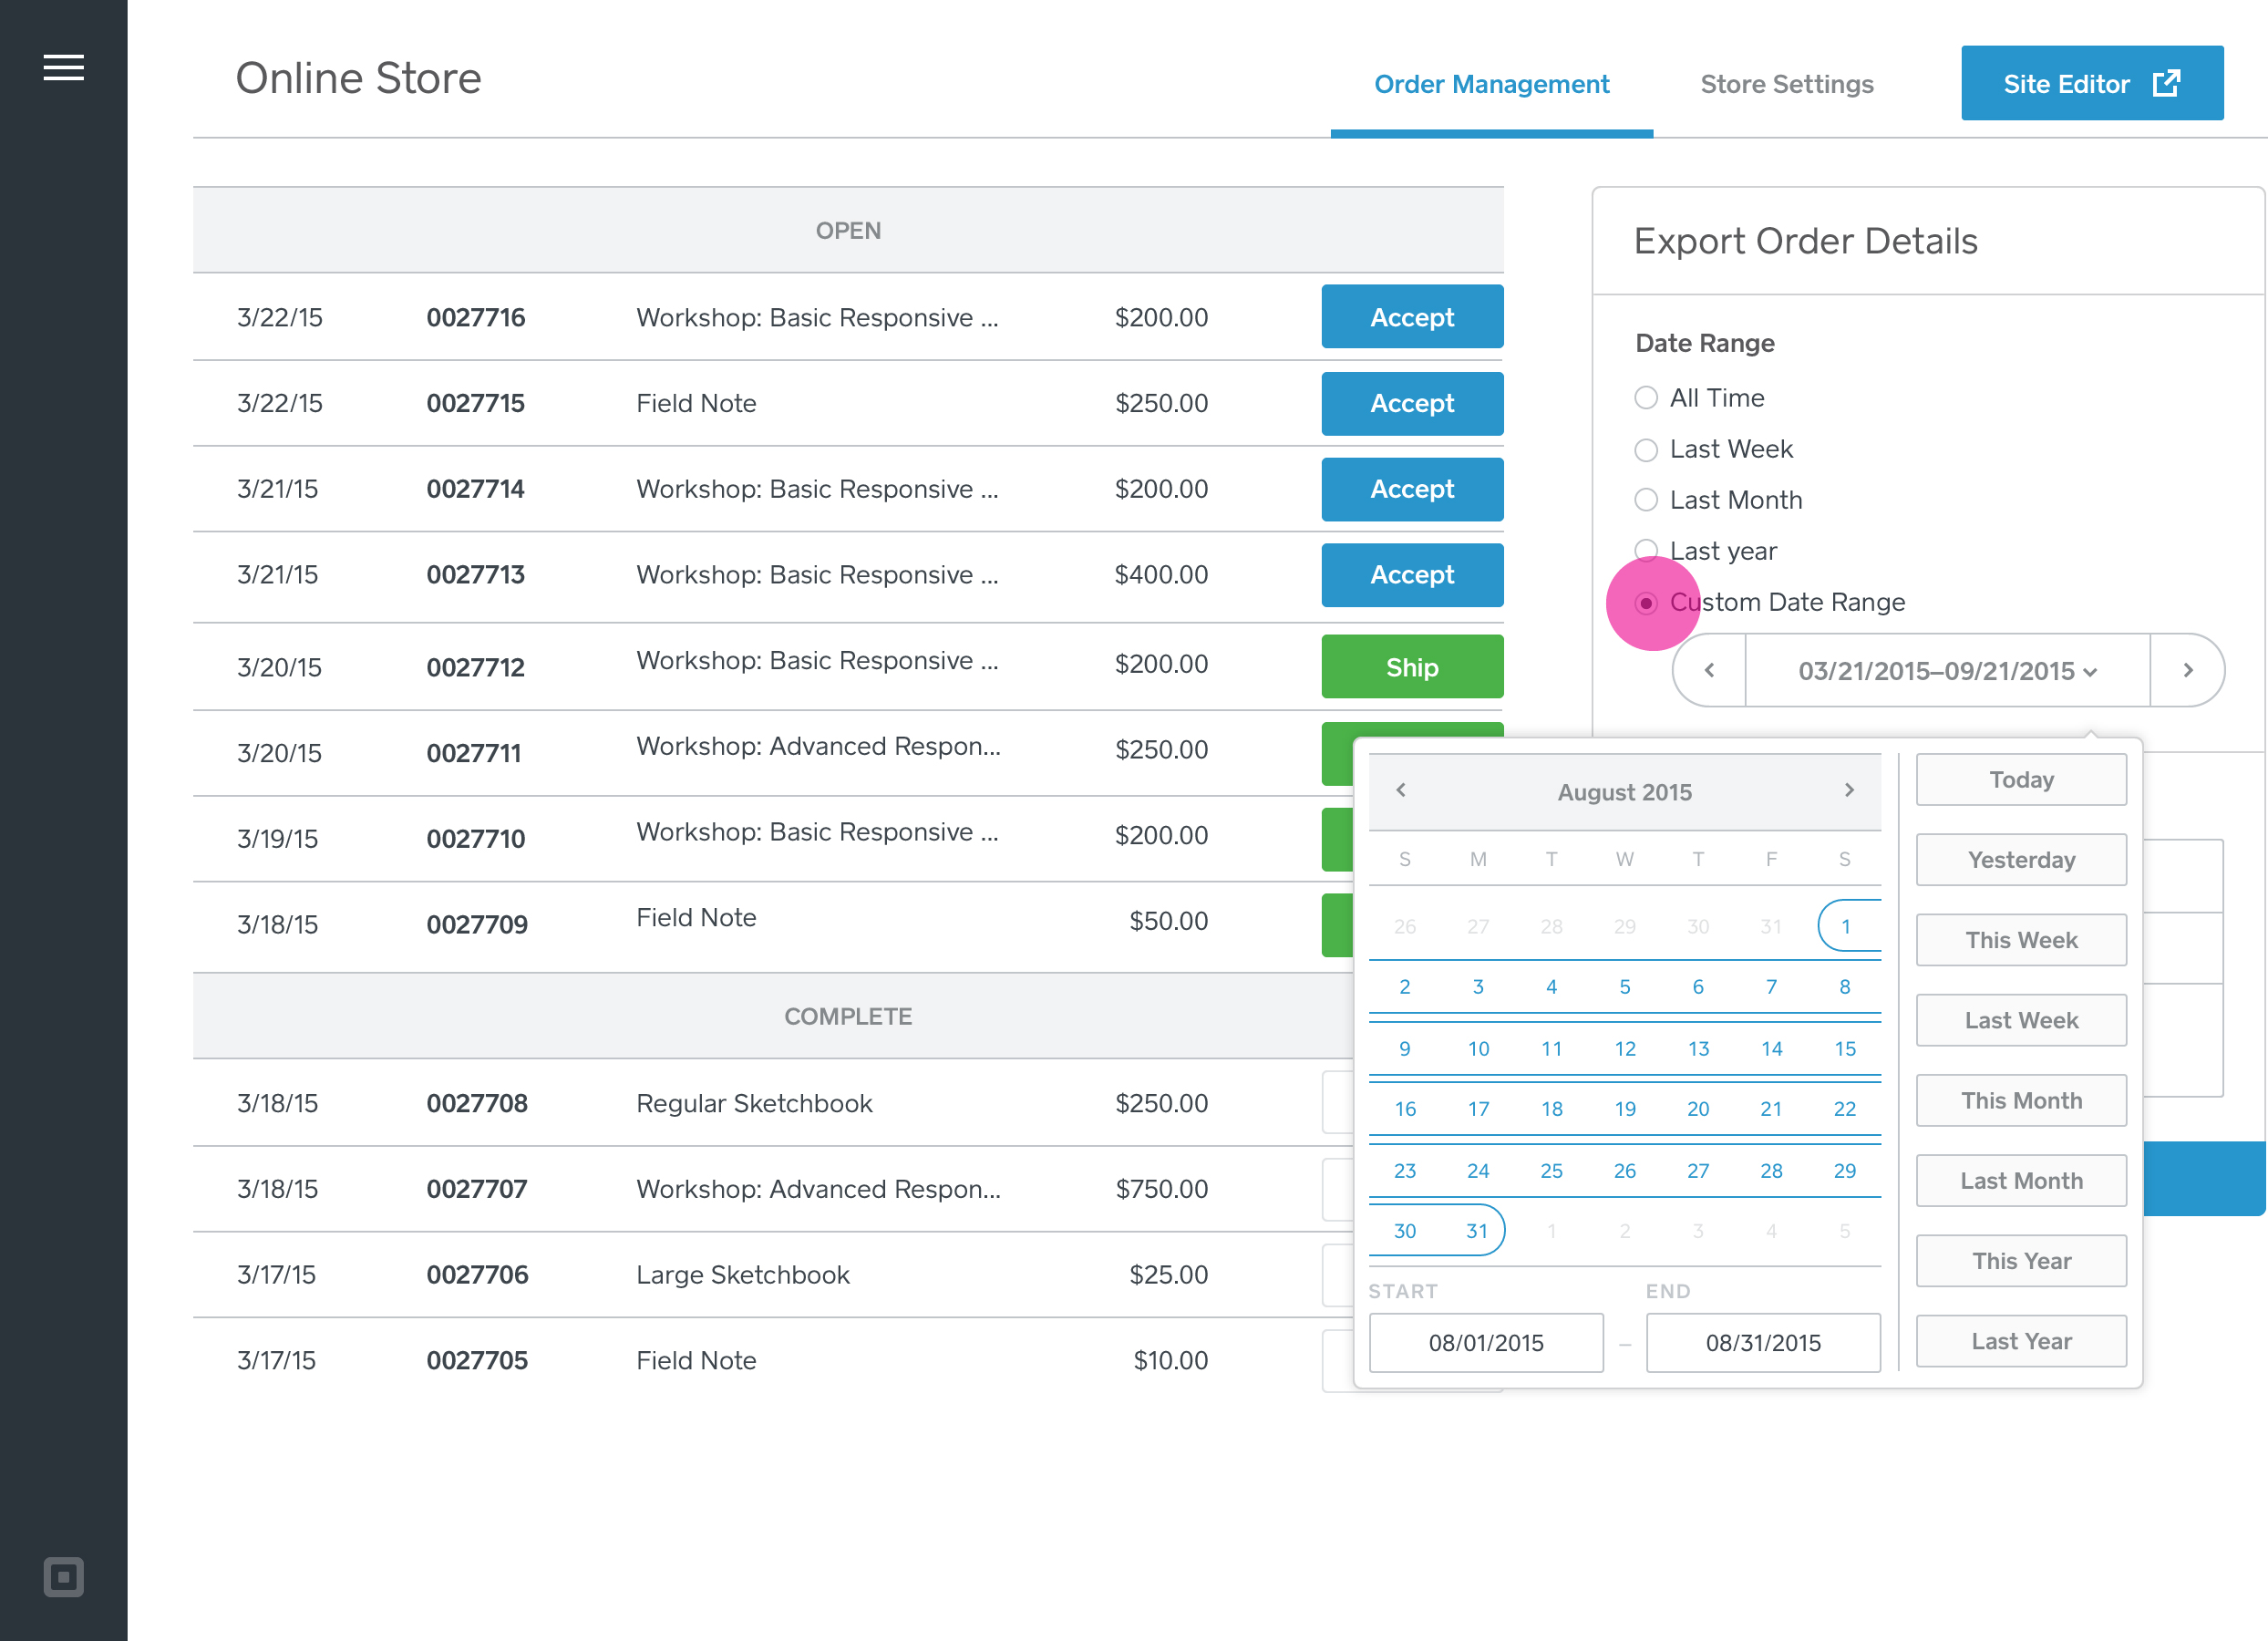Select the Custom Date Range radio button
This screenshot has height=1641, width=2268.
(x=1645, y=603)
